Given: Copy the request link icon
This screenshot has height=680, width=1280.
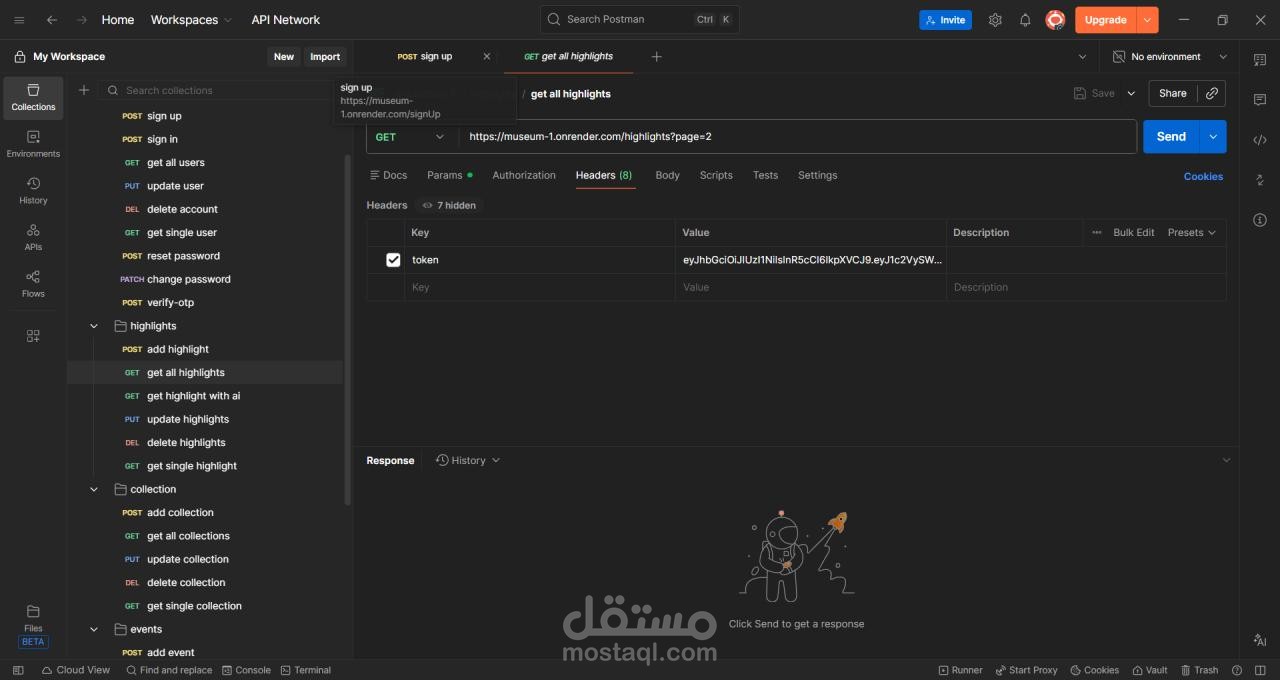Looking at the screenshot, I should click(1212, 93).
